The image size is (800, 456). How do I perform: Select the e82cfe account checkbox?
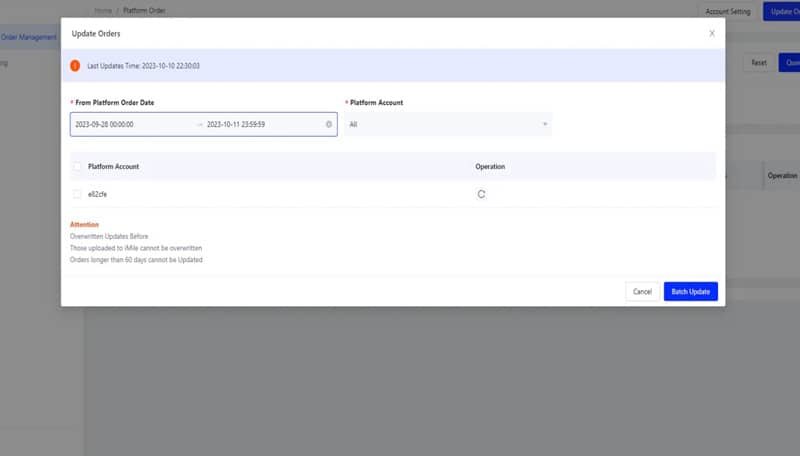[77, 194]
